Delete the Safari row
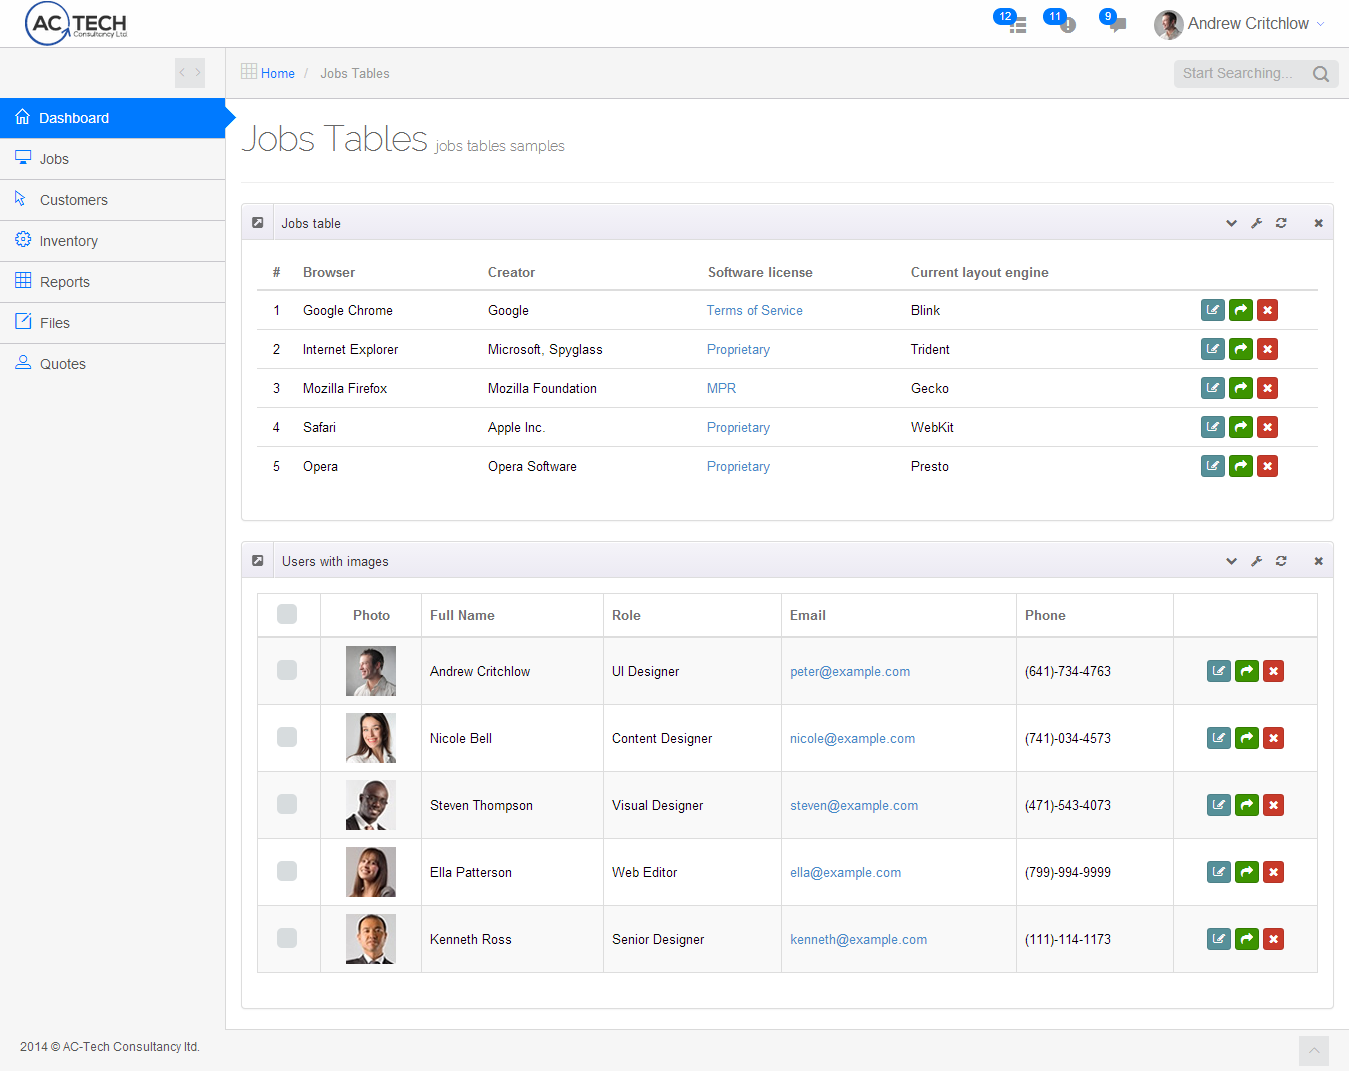 click(1267, 427)
